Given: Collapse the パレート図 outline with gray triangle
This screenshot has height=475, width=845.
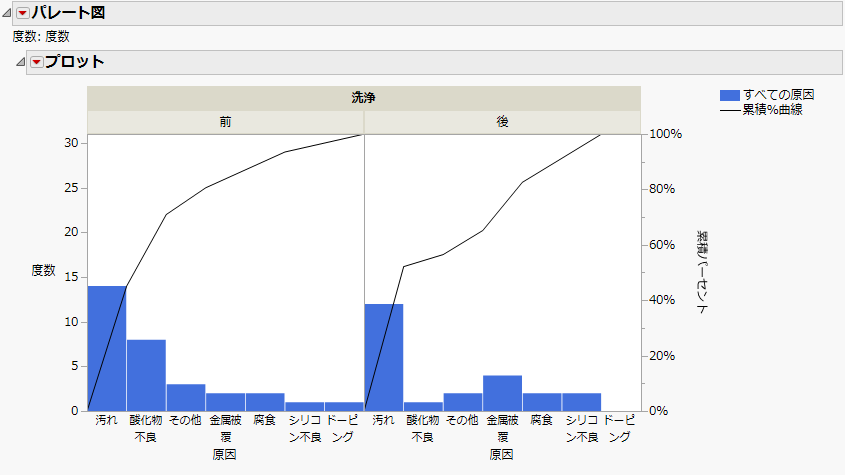Looking at the screenshot, I should [x=6, y=13].
